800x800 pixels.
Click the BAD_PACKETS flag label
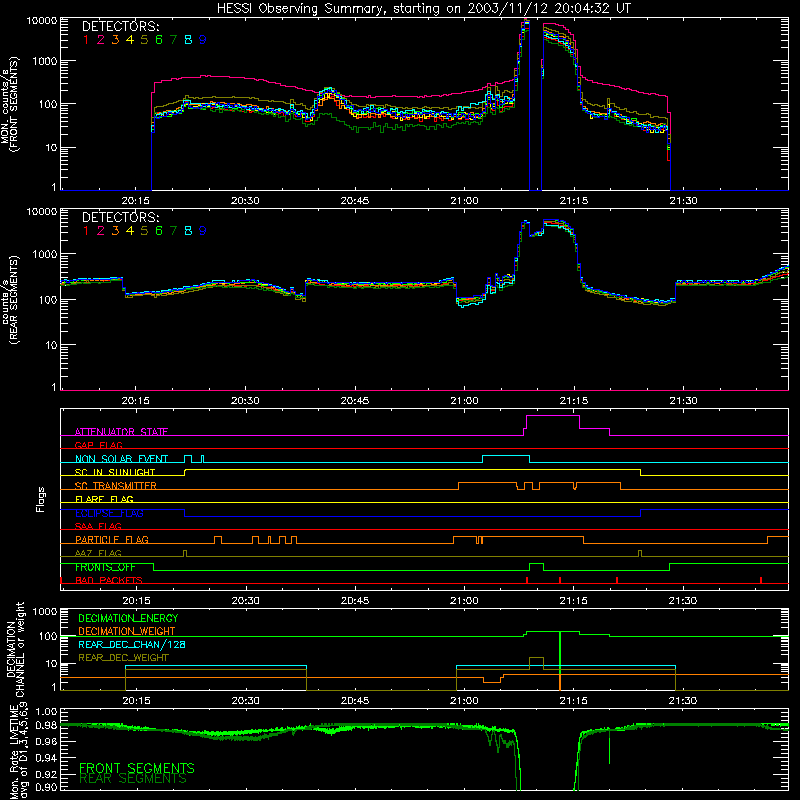pyautogui.click(x=109, y=581)
